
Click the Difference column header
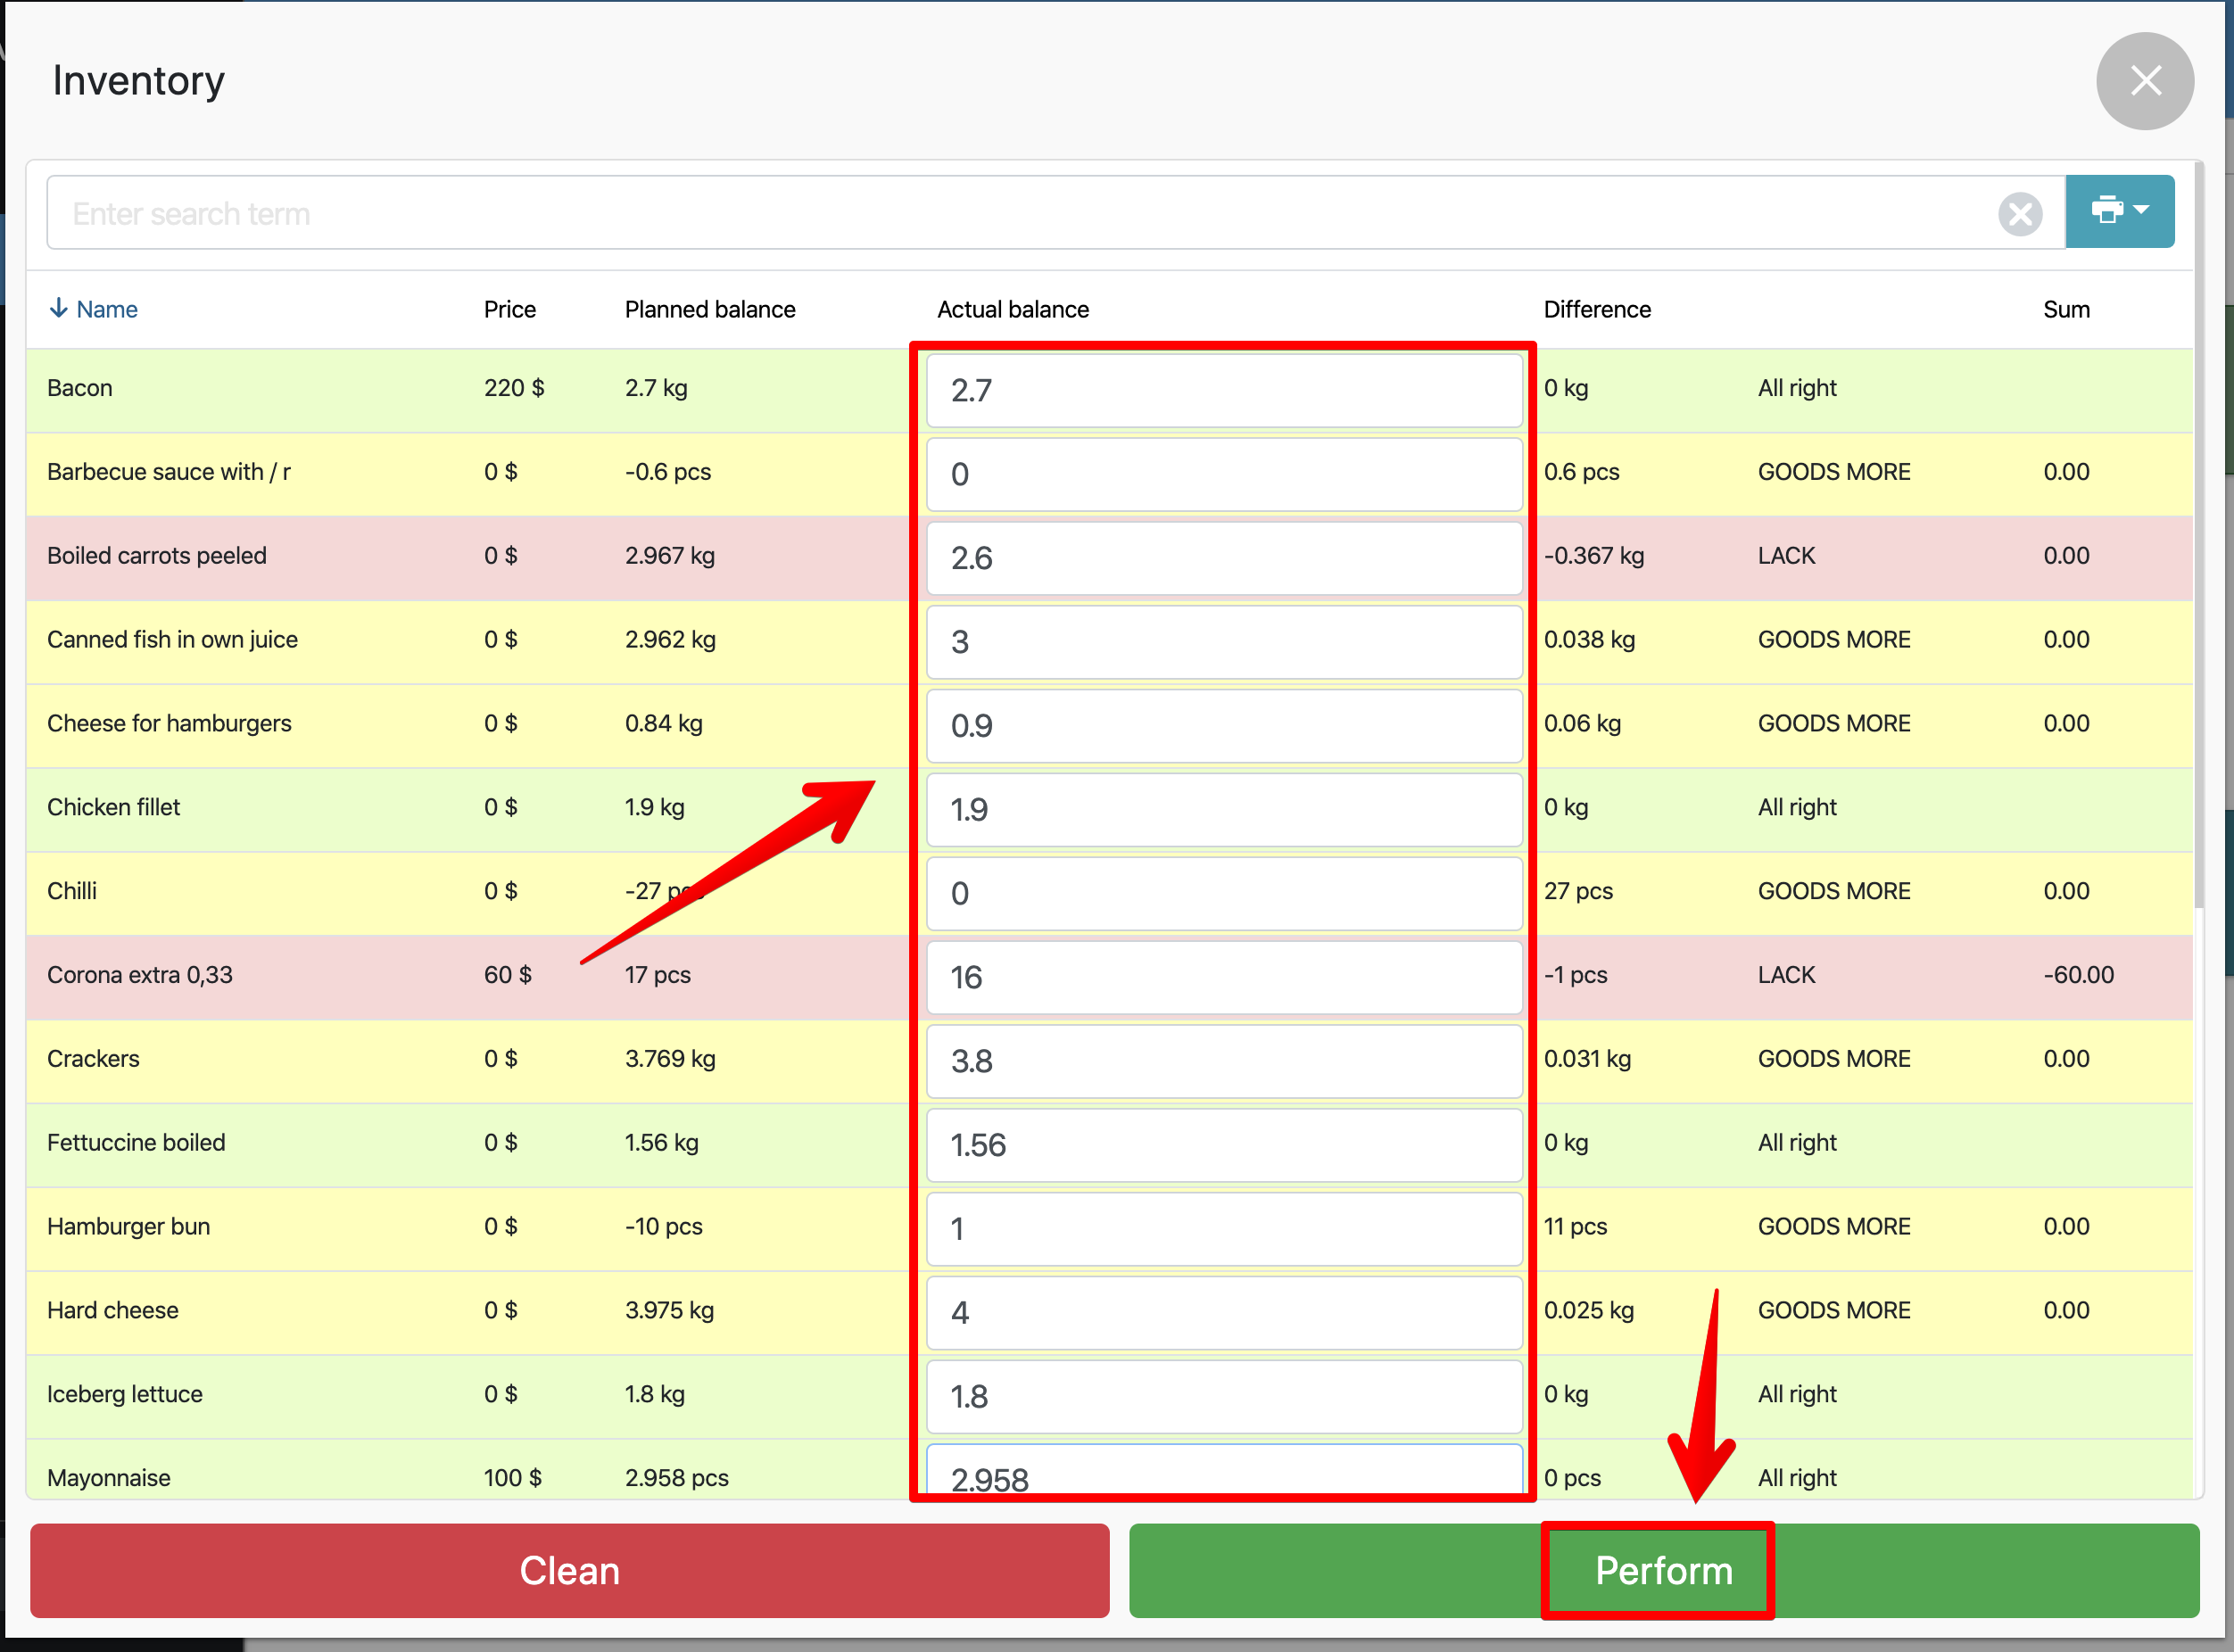click(x=1597, y=309)
